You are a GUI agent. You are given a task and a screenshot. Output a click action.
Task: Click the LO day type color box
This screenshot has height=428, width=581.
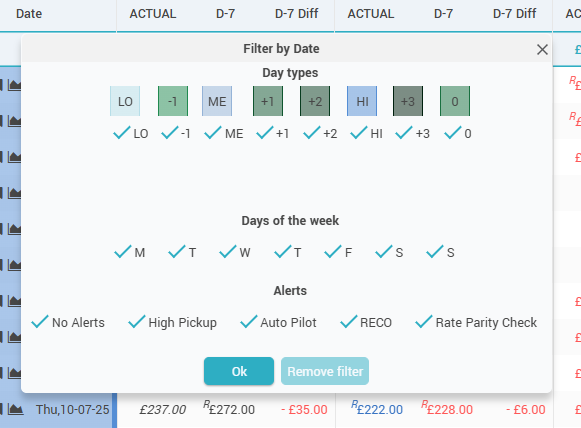tap(125, 101)
